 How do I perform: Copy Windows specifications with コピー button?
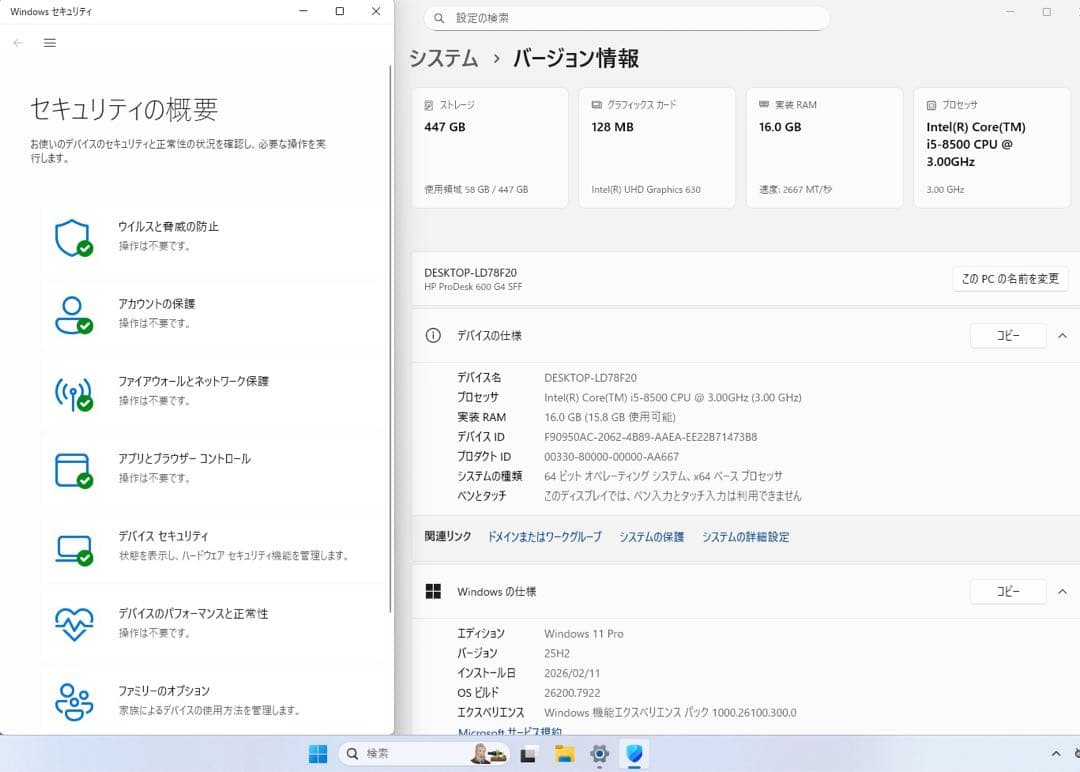pos(1008,592)
